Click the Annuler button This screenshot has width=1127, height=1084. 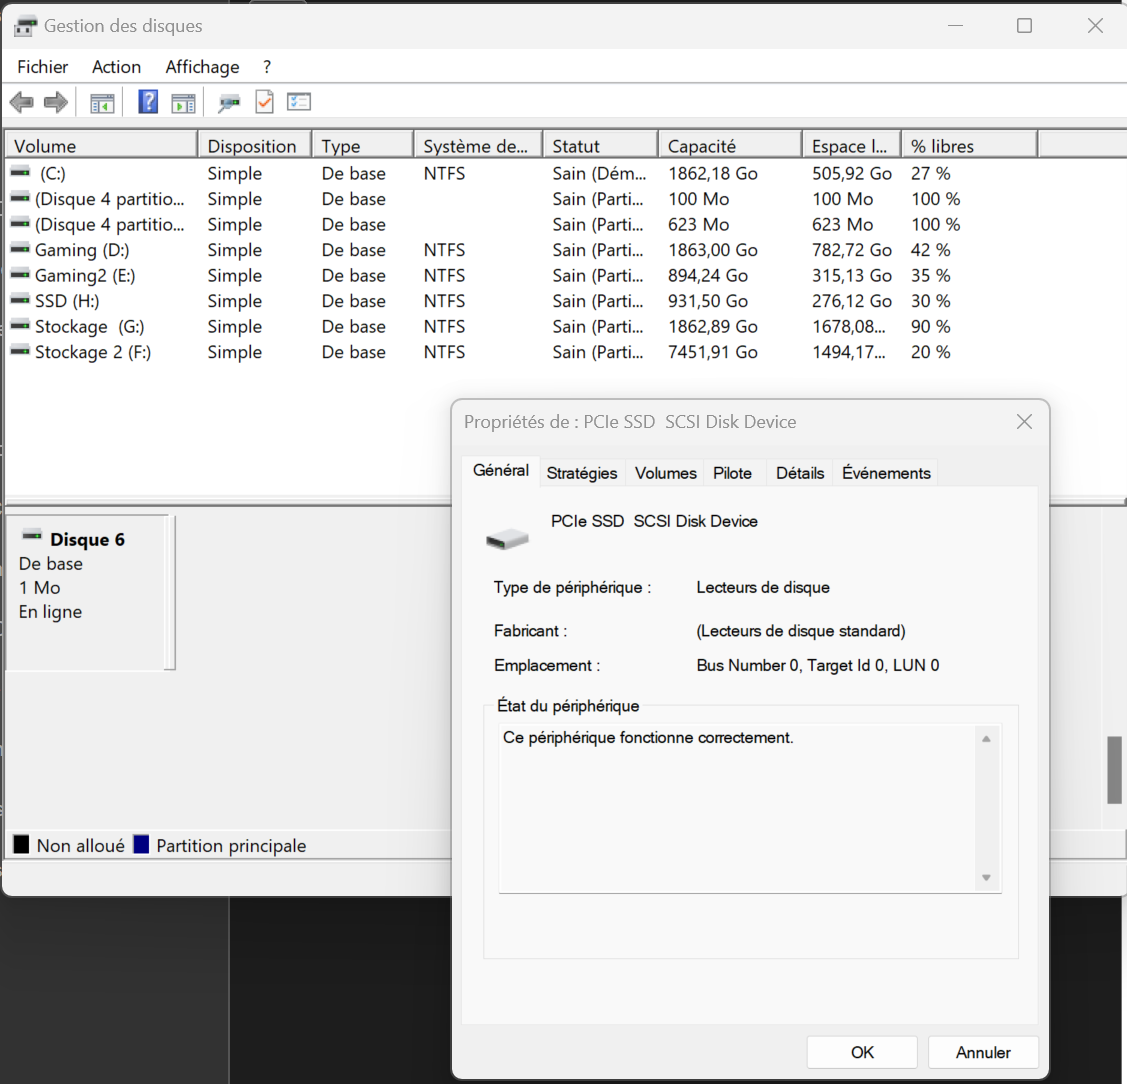click(x=983, y=1052)
